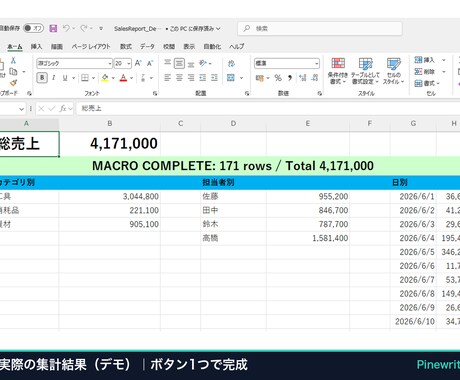
Task: Increase indent in alignment group
Action: pos(214,78)
